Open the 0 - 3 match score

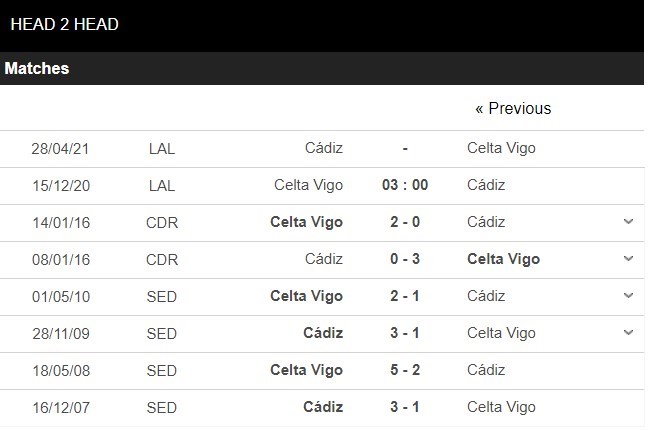pyautogui.click(x=405, y=259)
